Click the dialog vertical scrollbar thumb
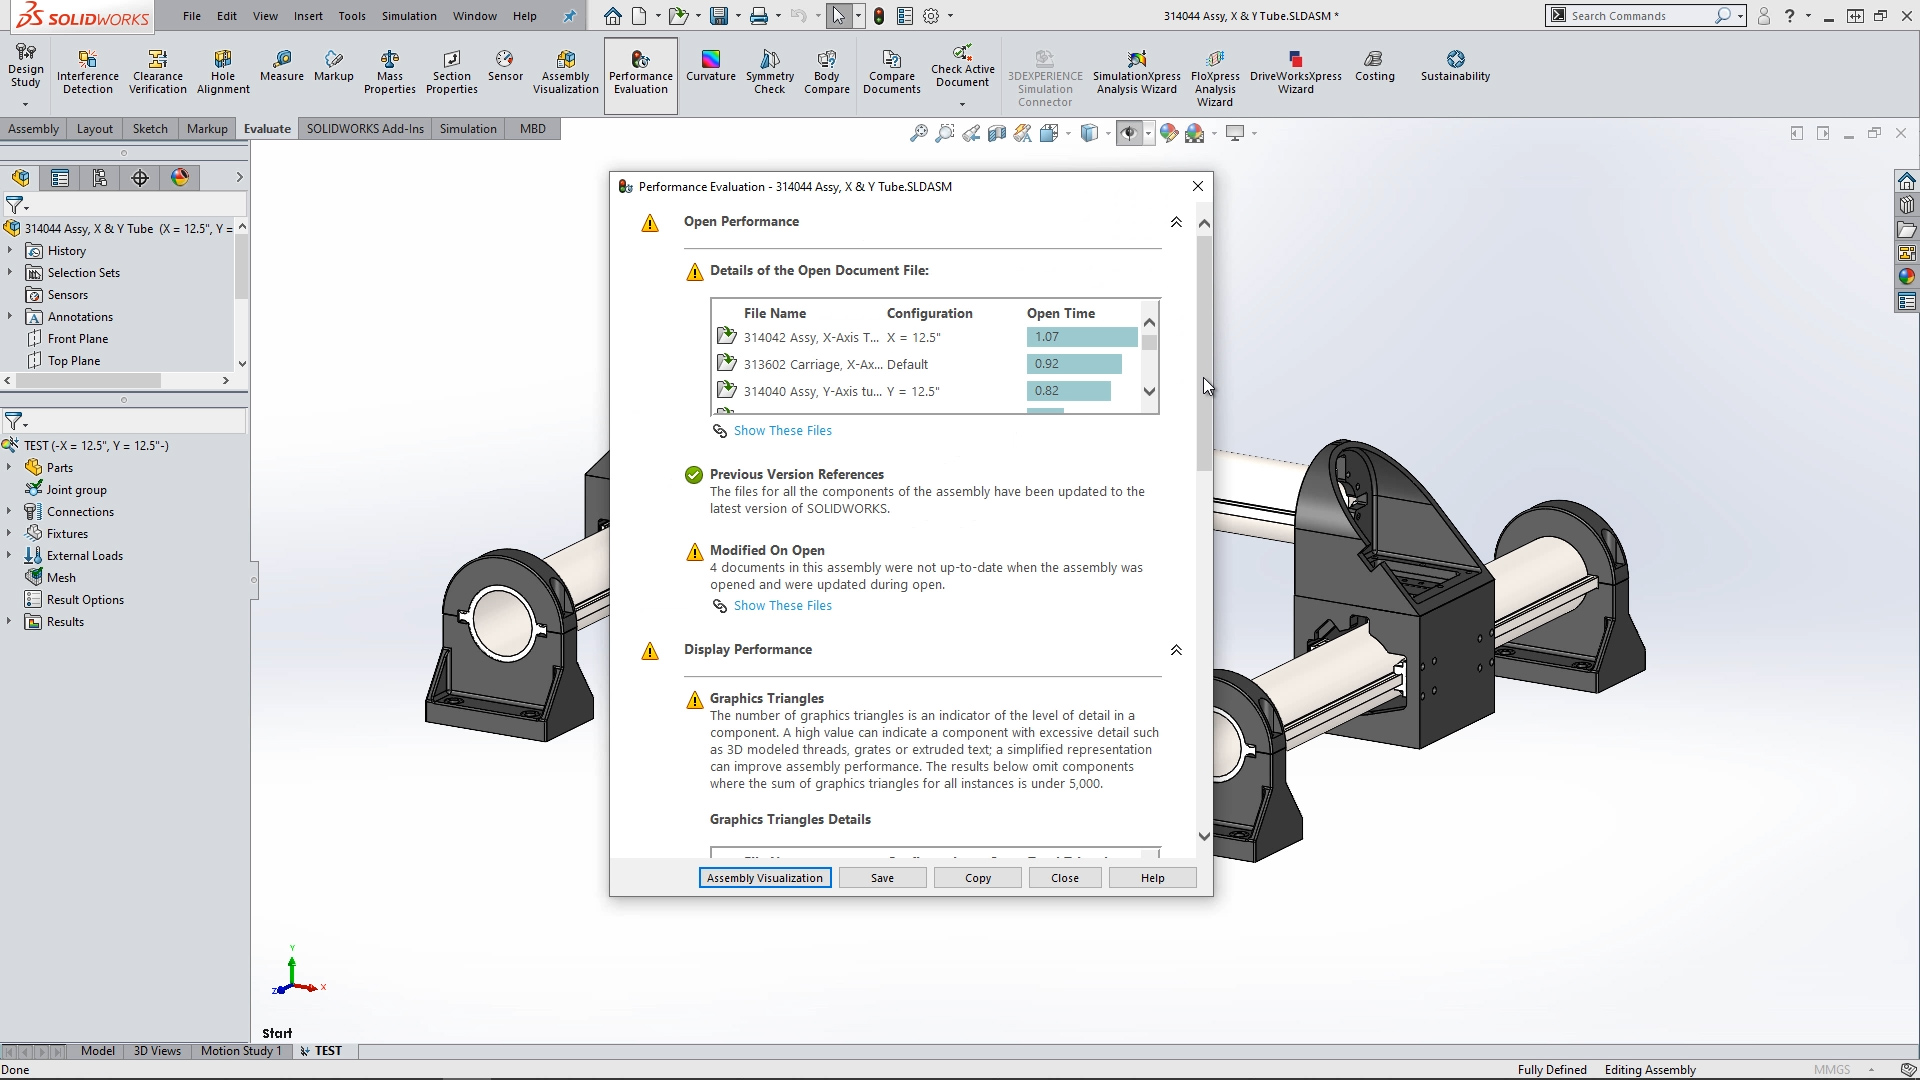This screenshot has width=1920, height=1080. pyautogui.click(x=1204, y=353)
